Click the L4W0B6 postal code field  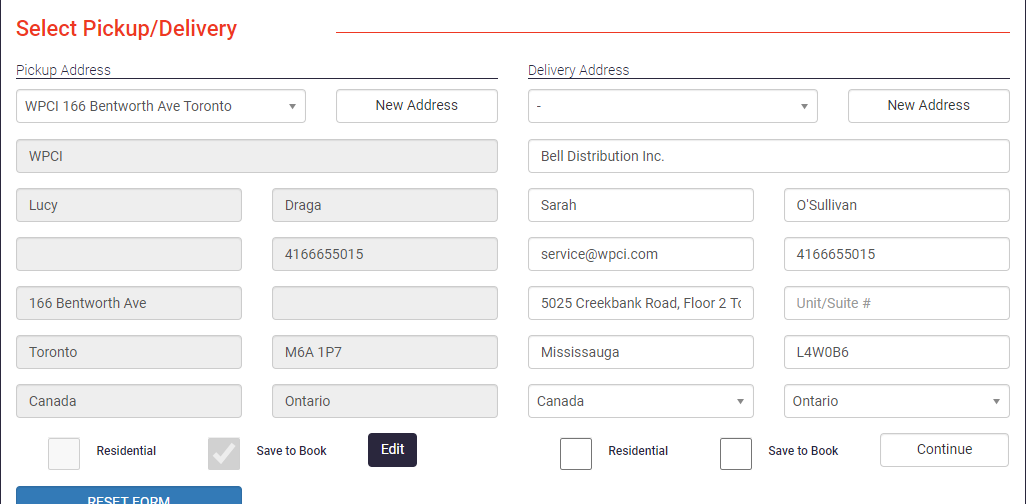897,352
